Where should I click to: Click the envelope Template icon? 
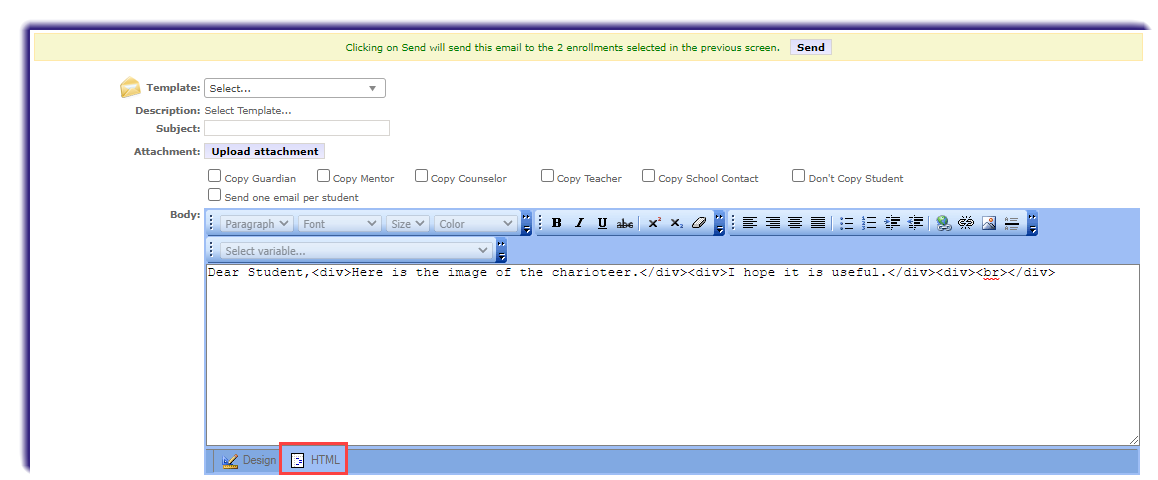click(x=130, y=87)
